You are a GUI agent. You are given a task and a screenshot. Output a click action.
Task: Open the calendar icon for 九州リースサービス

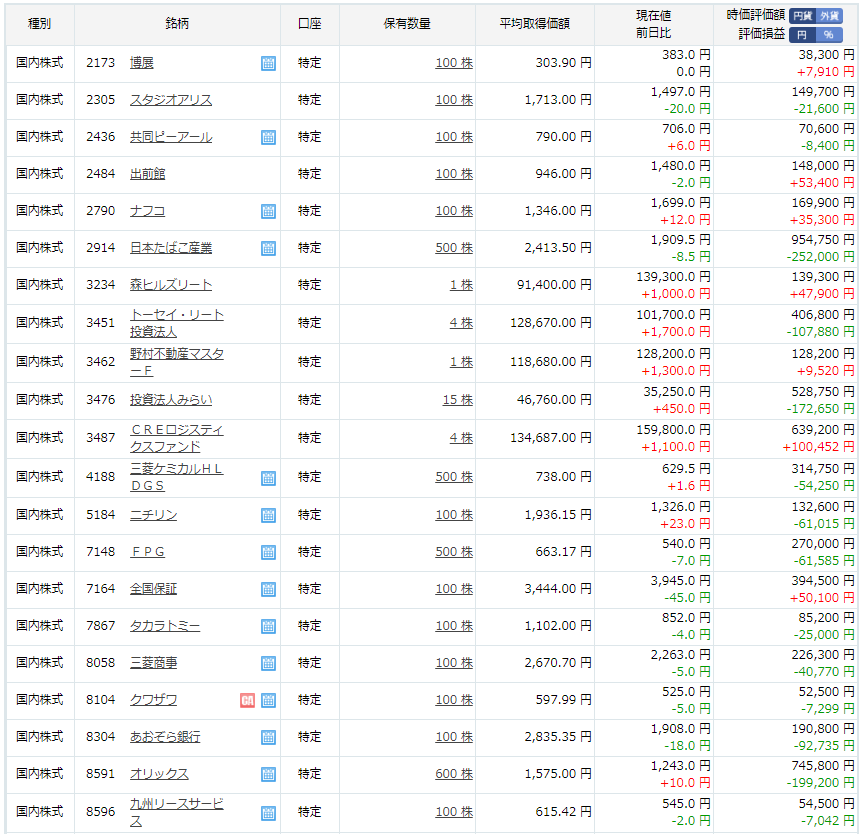click(x=268, y=813)
